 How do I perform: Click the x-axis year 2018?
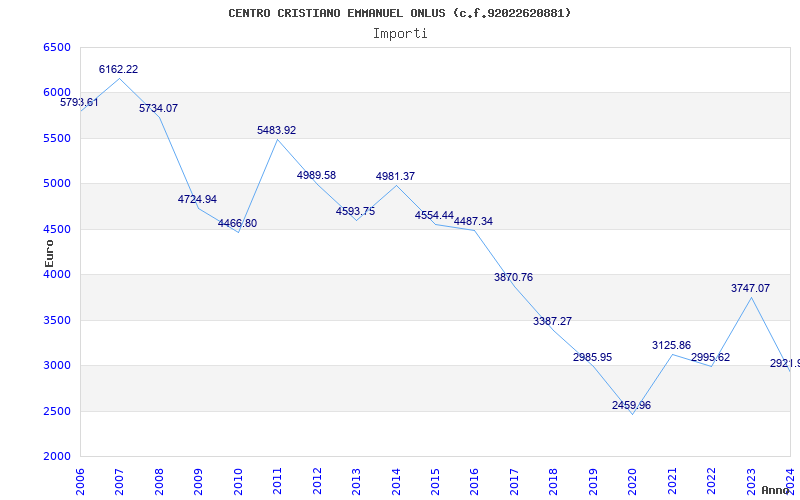(554, 481)
